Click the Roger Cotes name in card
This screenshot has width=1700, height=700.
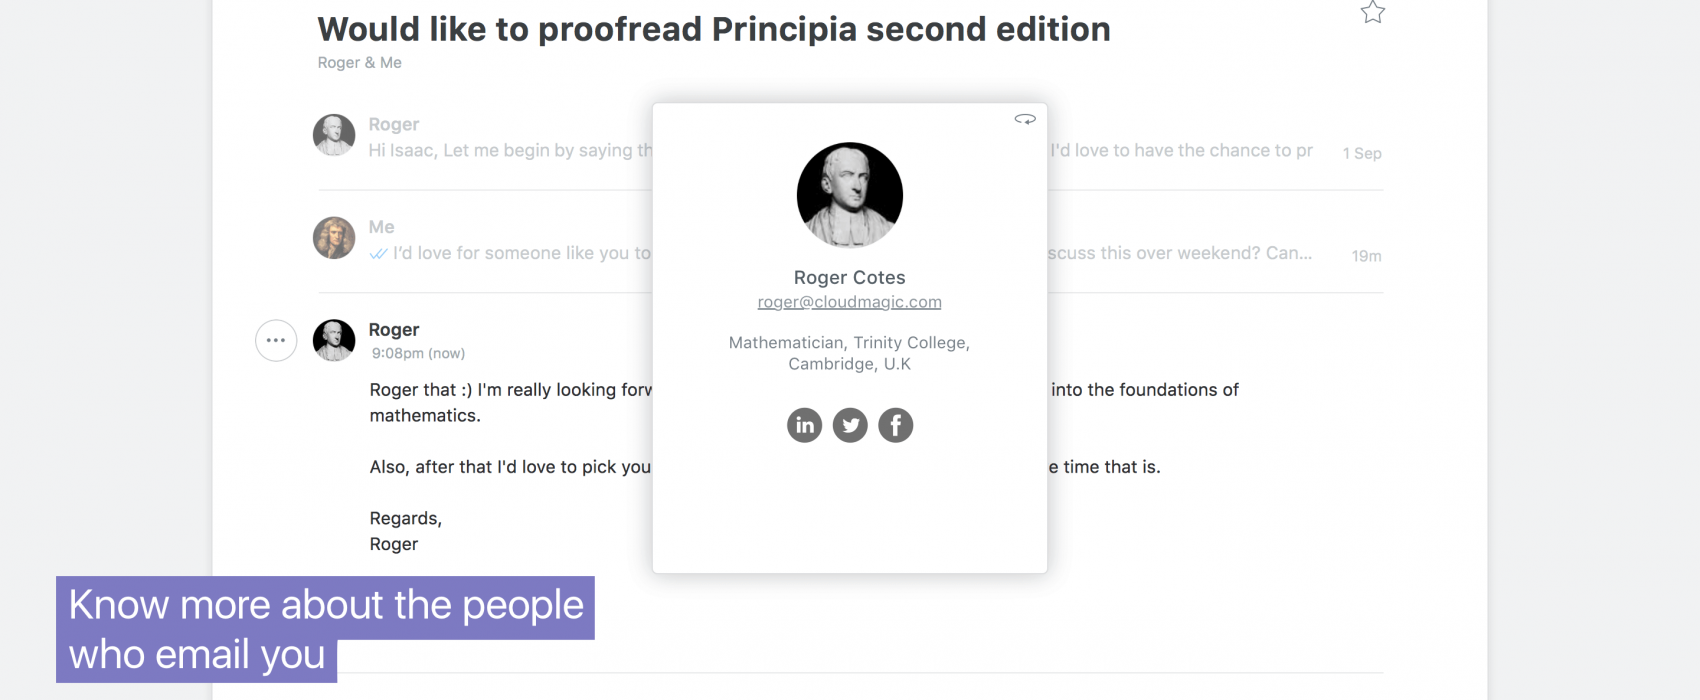[849, 278]
